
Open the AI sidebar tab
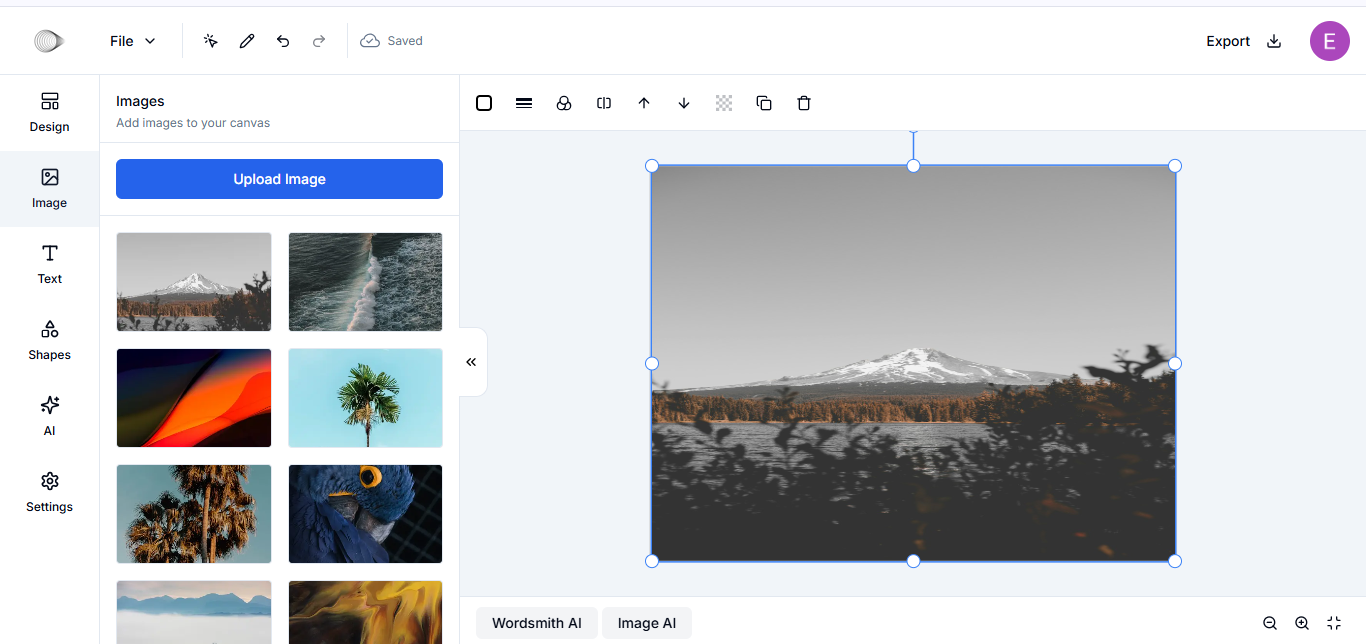49,417
